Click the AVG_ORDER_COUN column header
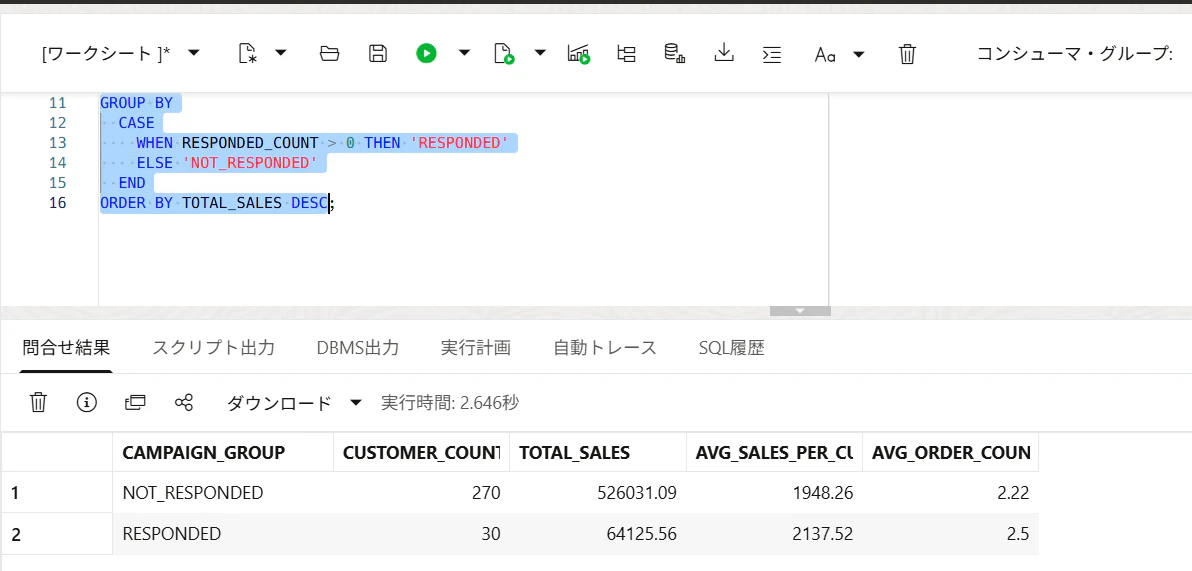This screenshot has height=571, width=1192. pos(950,452)
